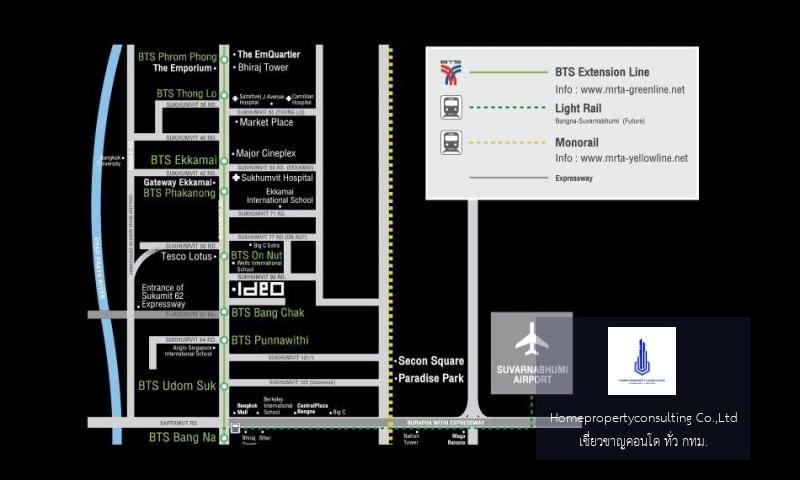This screenshot has width=800, height=480.
Task: Click the BTS Punnawithi label
Action: (269, 340)
